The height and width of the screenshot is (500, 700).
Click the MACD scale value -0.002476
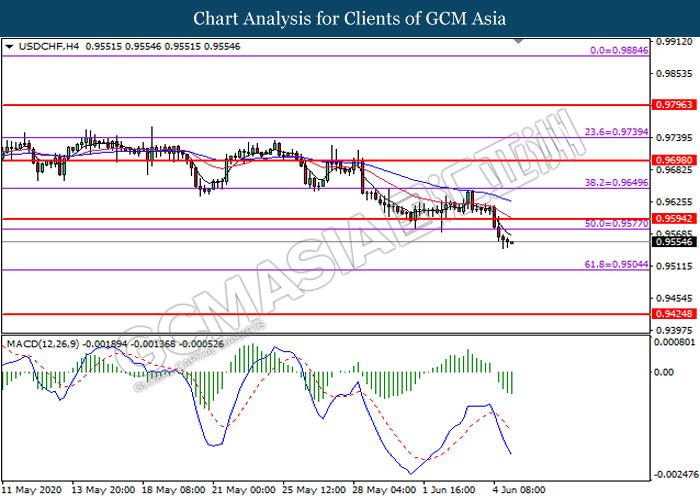tap(676, 474)
